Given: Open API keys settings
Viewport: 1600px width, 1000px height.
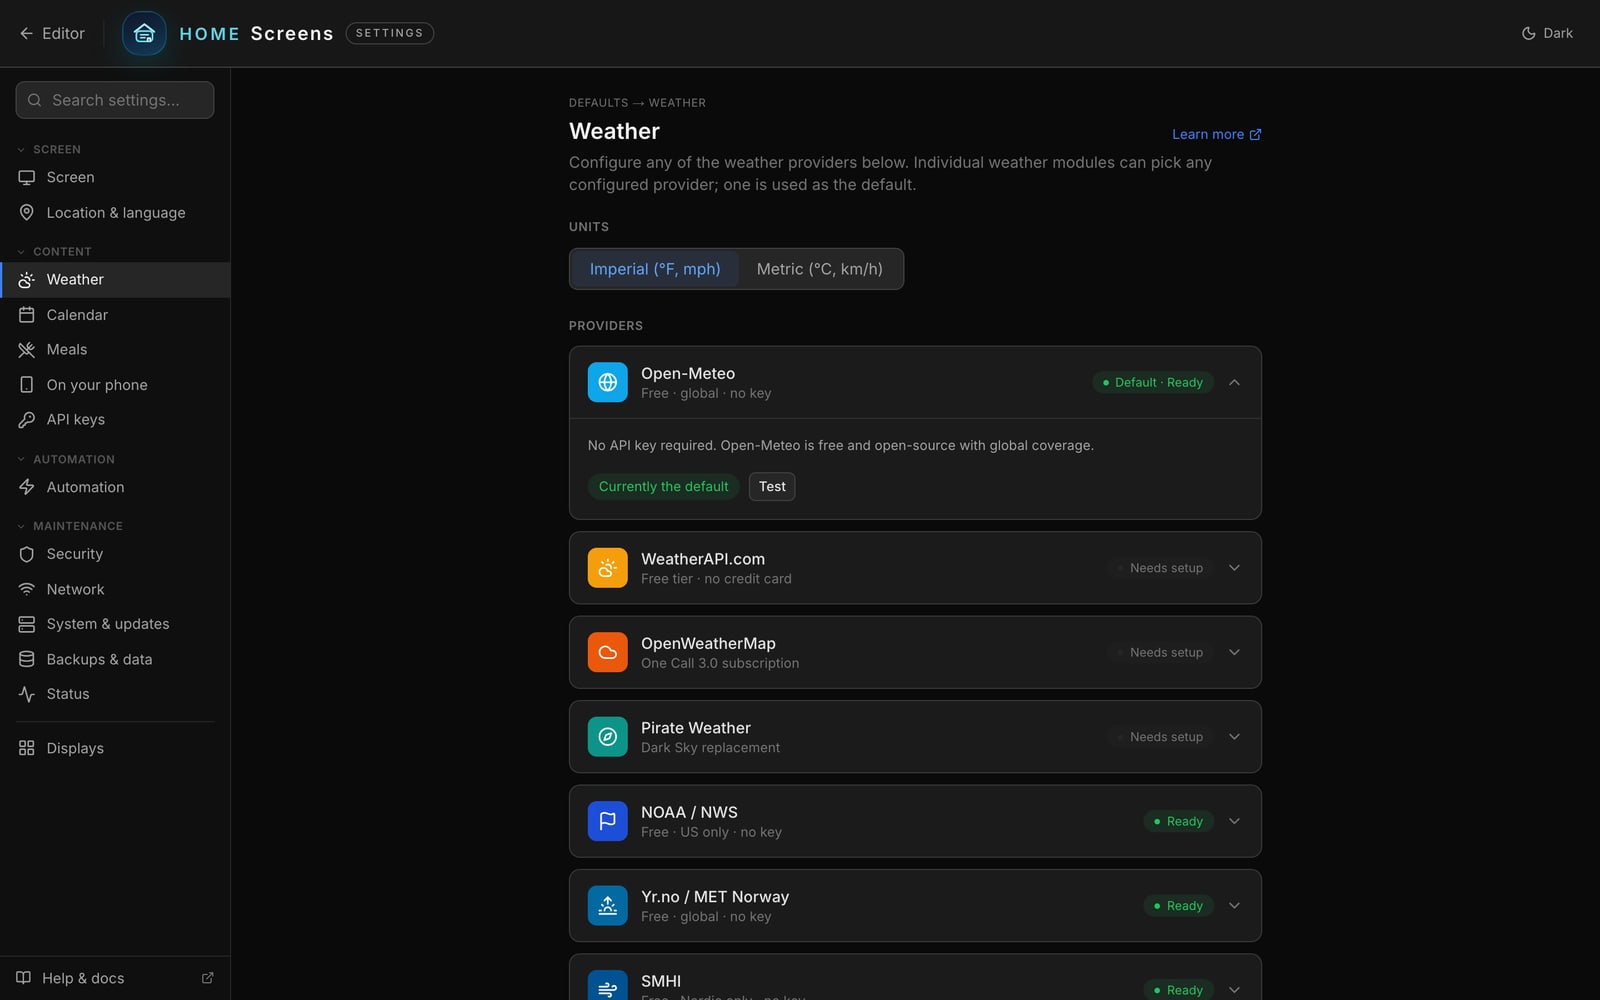Looking at the screenshot, I should 115,420.
